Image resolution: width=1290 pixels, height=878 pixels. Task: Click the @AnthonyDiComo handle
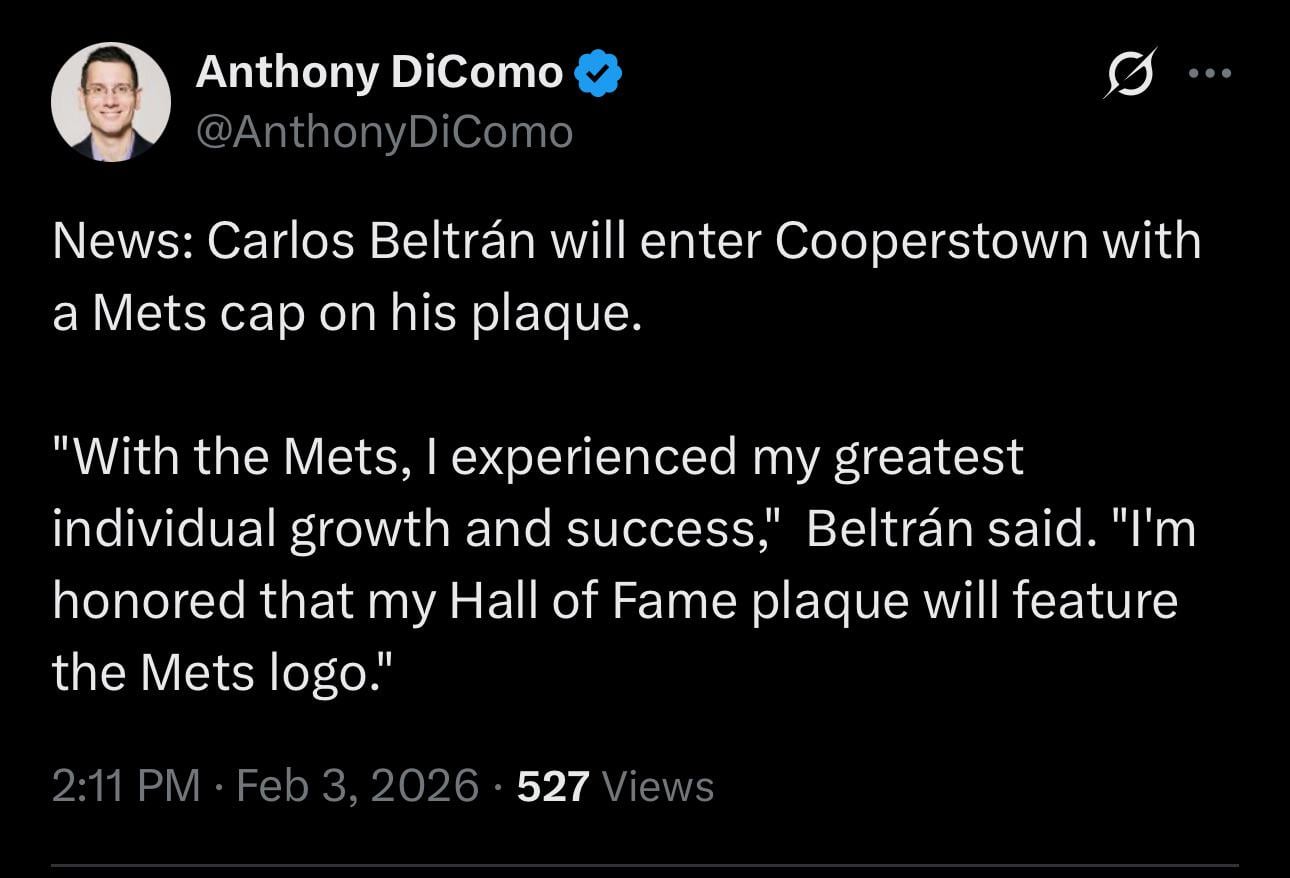386,130
